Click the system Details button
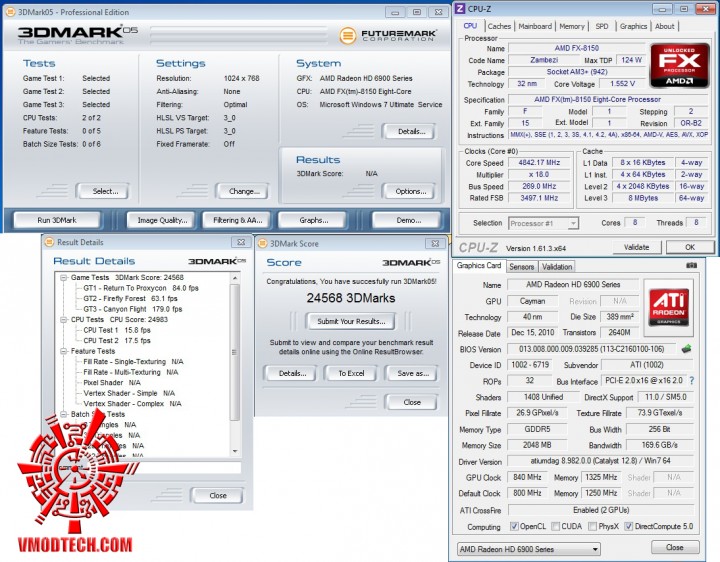 click(410, 131)
